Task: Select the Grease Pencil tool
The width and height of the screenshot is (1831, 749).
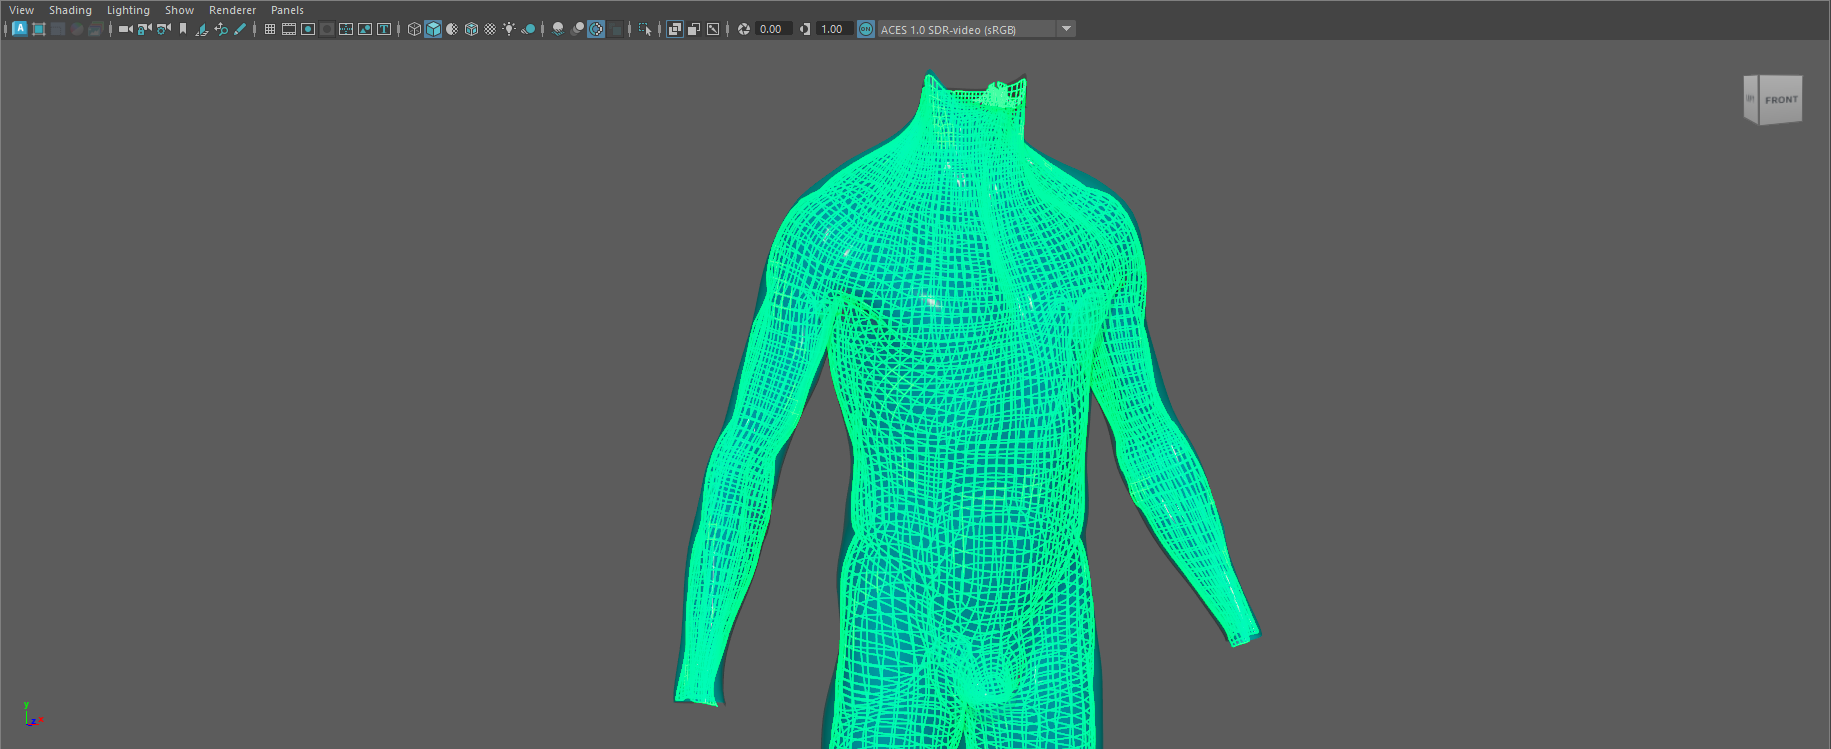Action: coord(240,29)
